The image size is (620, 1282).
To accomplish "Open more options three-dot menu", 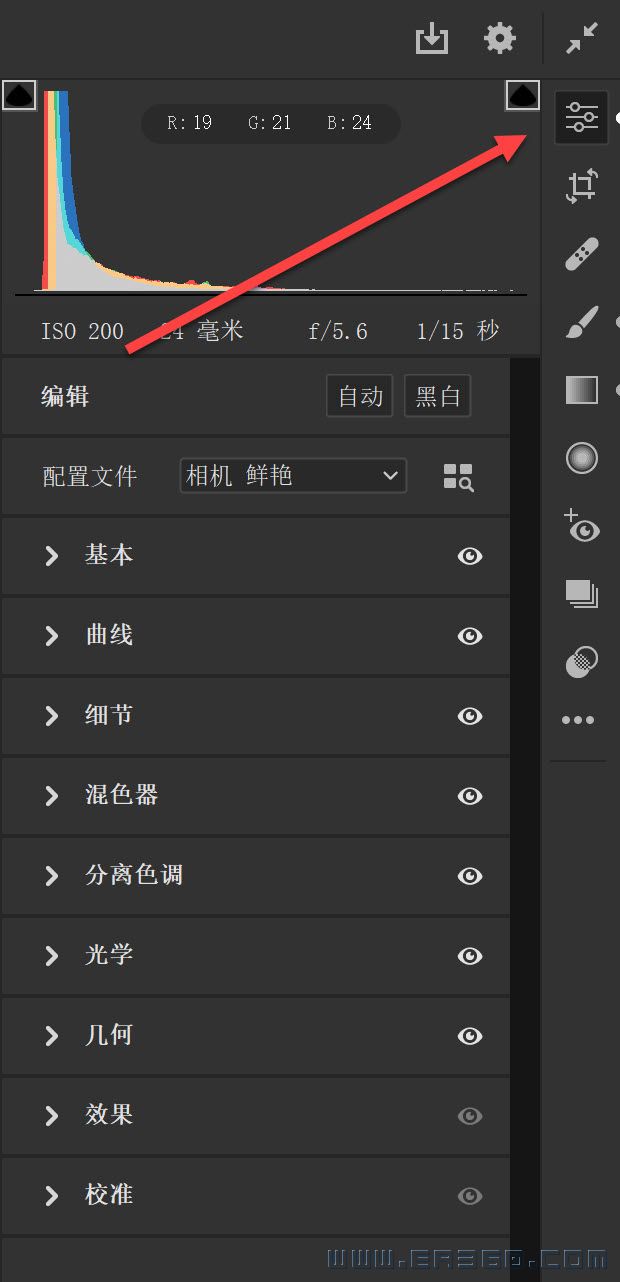I will coord(578,720).
